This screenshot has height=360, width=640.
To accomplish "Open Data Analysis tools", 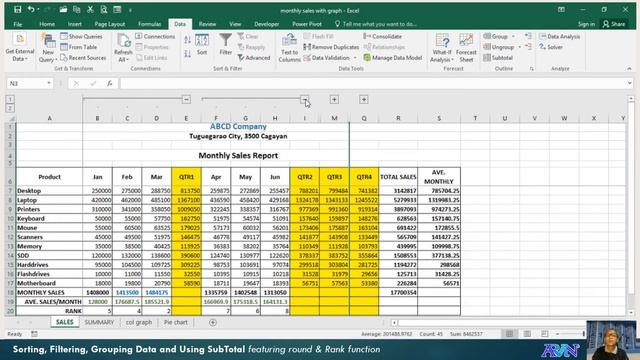I will [559, 36].
